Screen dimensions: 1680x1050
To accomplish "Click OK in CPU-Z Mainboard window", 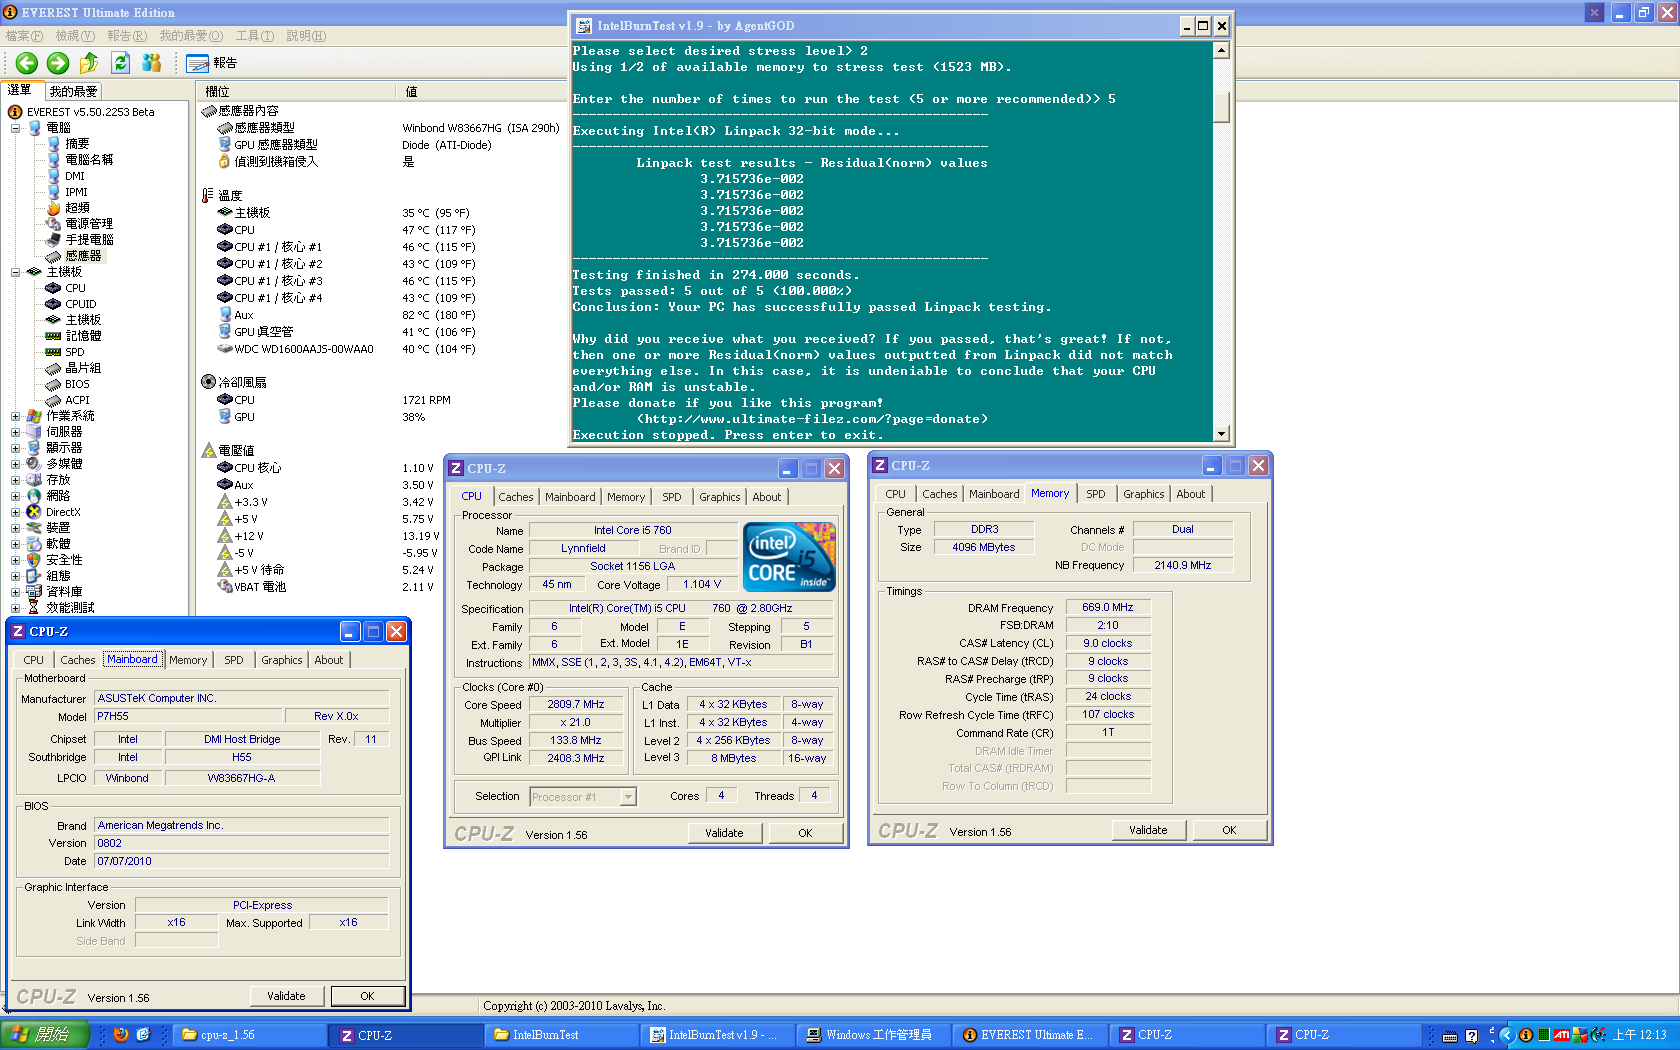I will (367, 996).
